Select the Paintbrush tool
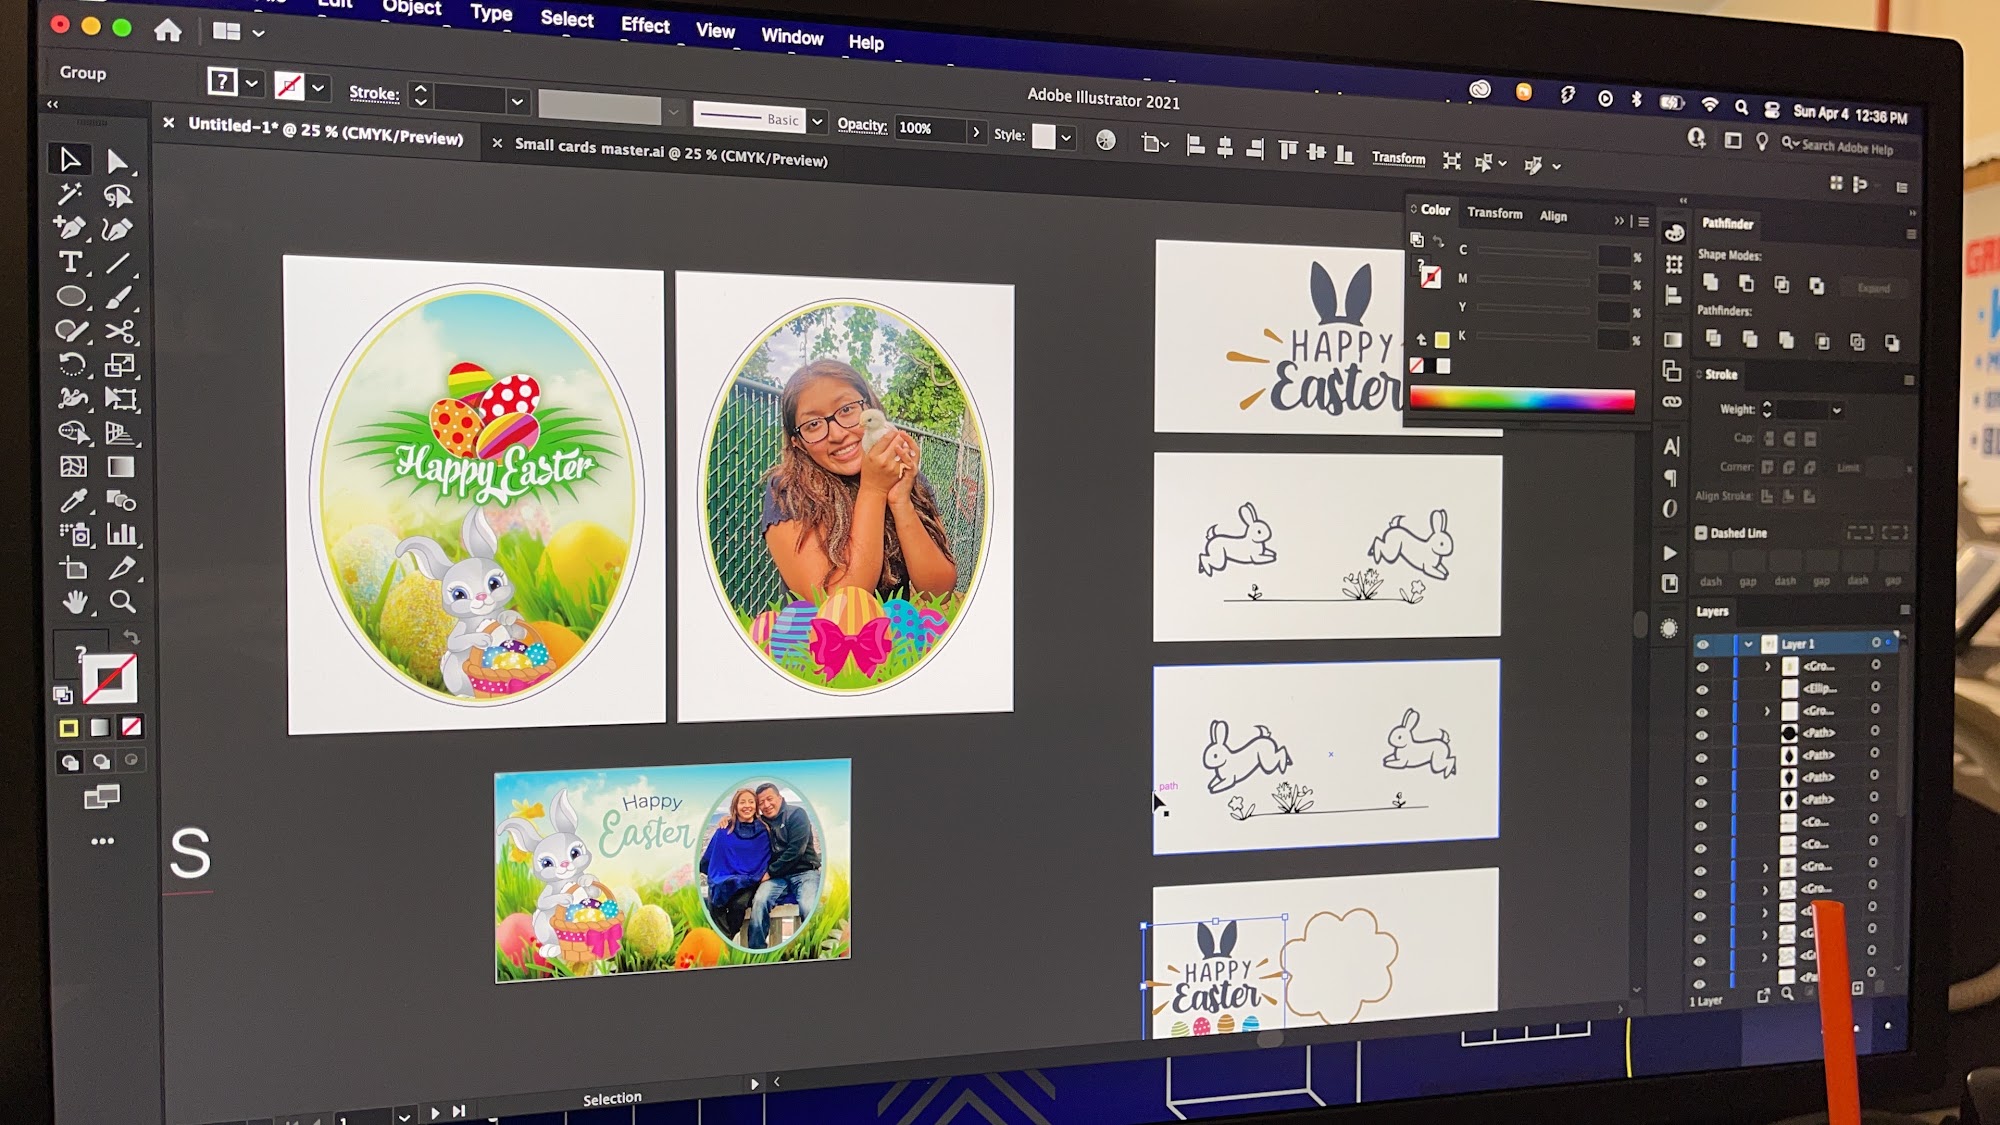The image size is (2000, 1125). pos(119,298)
